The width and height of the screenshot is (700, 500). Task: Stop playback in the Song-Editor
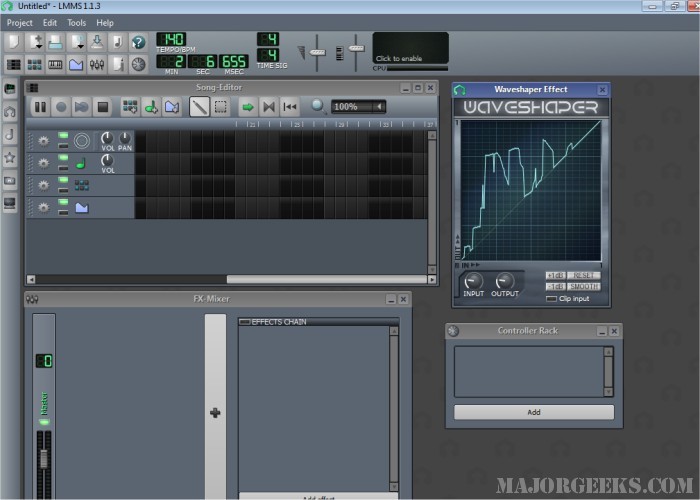(103, 107)
